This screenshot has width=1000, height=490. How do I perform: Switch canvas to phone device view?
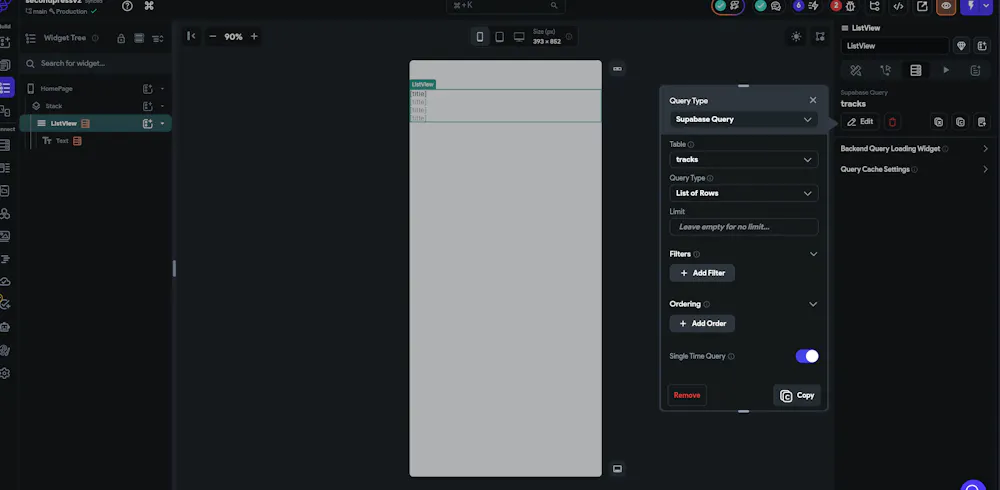[480, 37]
